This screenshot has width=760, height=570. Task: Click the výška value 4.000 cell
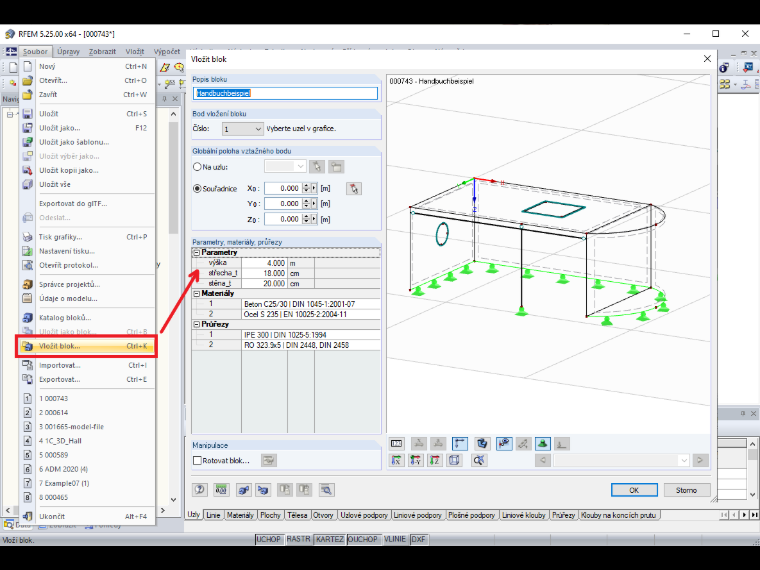click(x=264, y=263)
